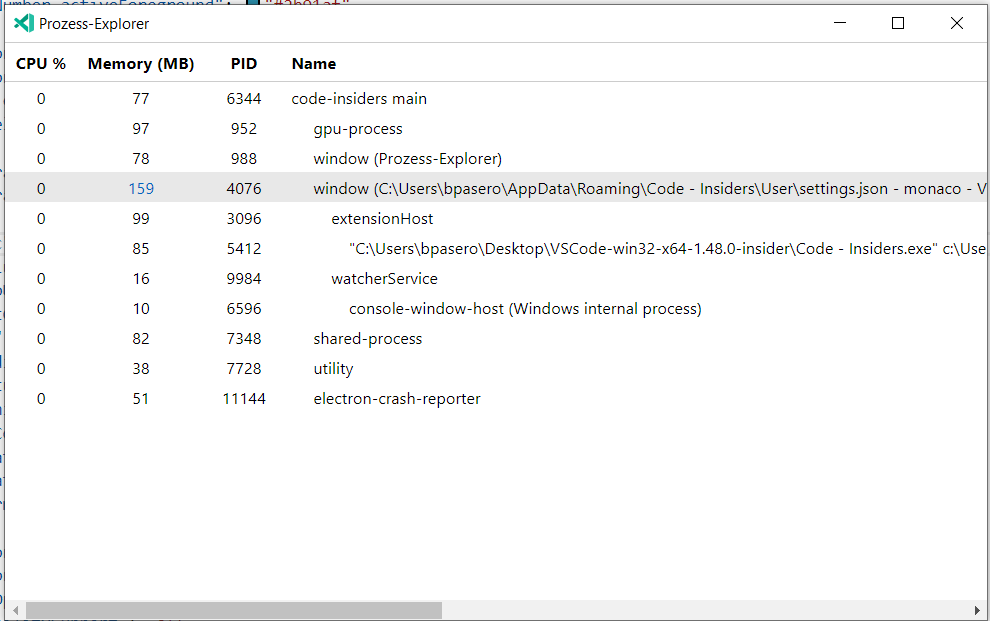
Task: Click memory value 10 of console-window-host
Action: click(141, 309)
